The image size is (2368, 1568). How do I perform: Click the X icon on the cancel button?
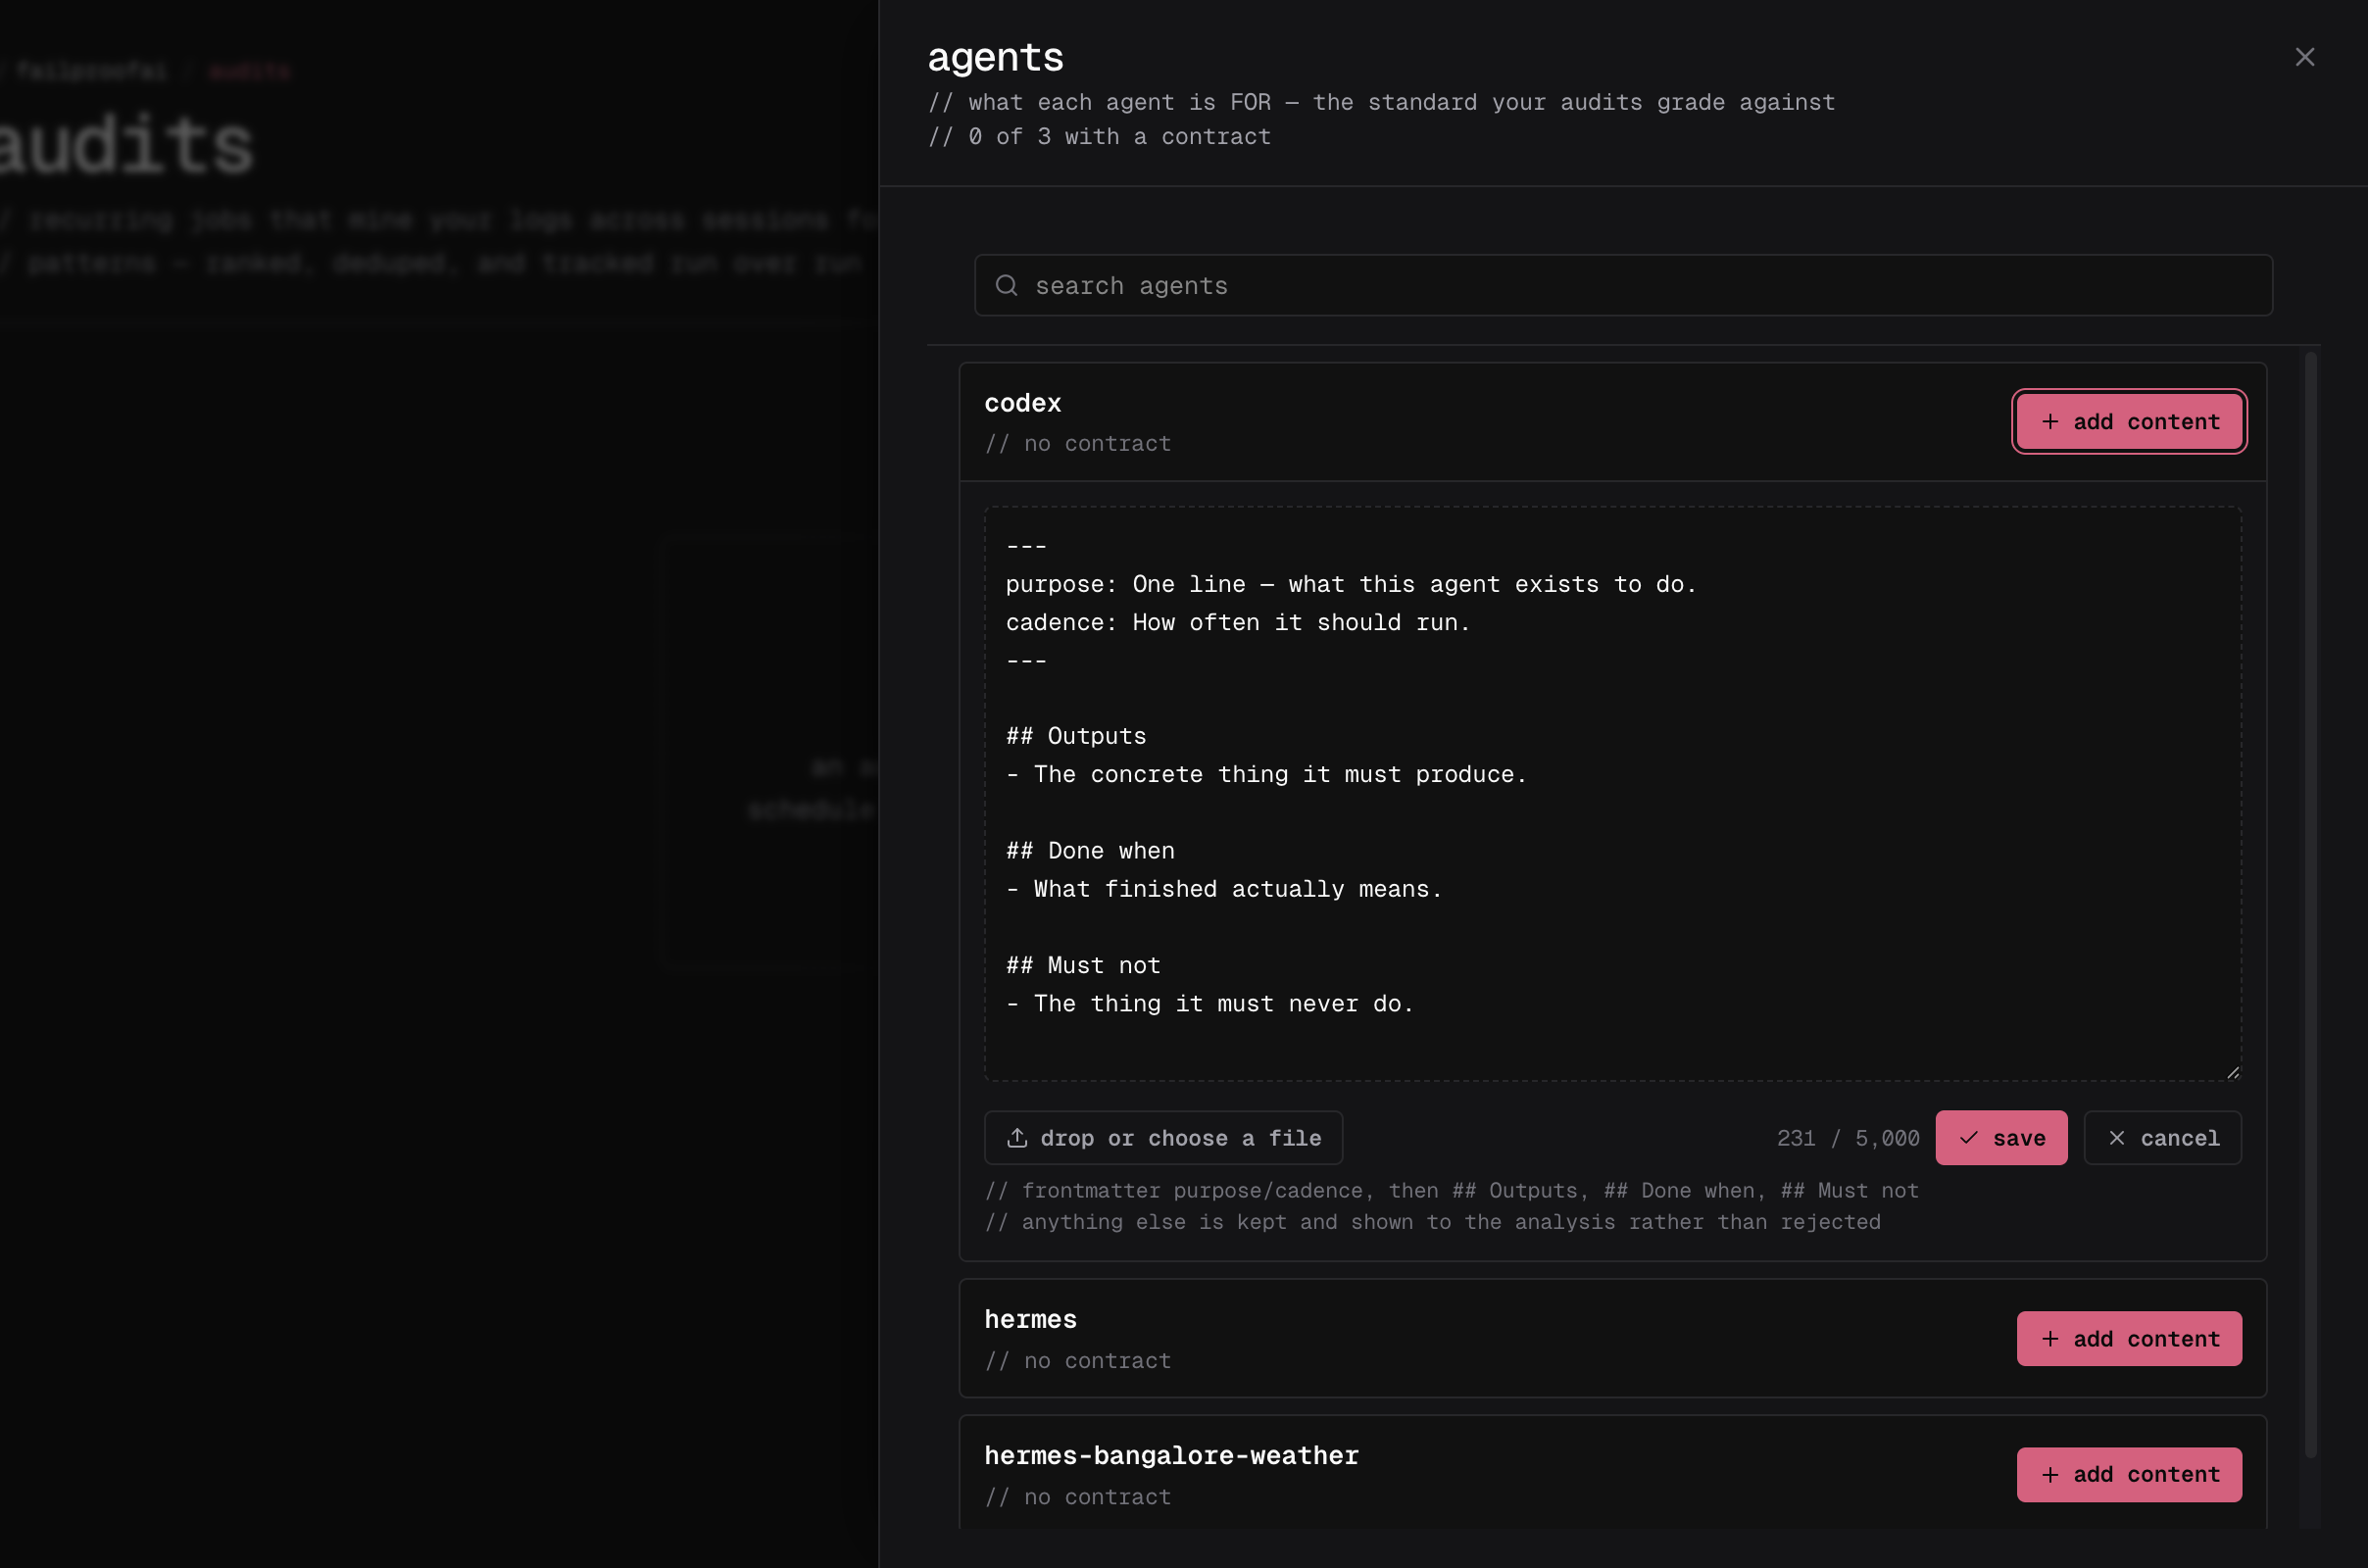[x=2116, y=1137]
